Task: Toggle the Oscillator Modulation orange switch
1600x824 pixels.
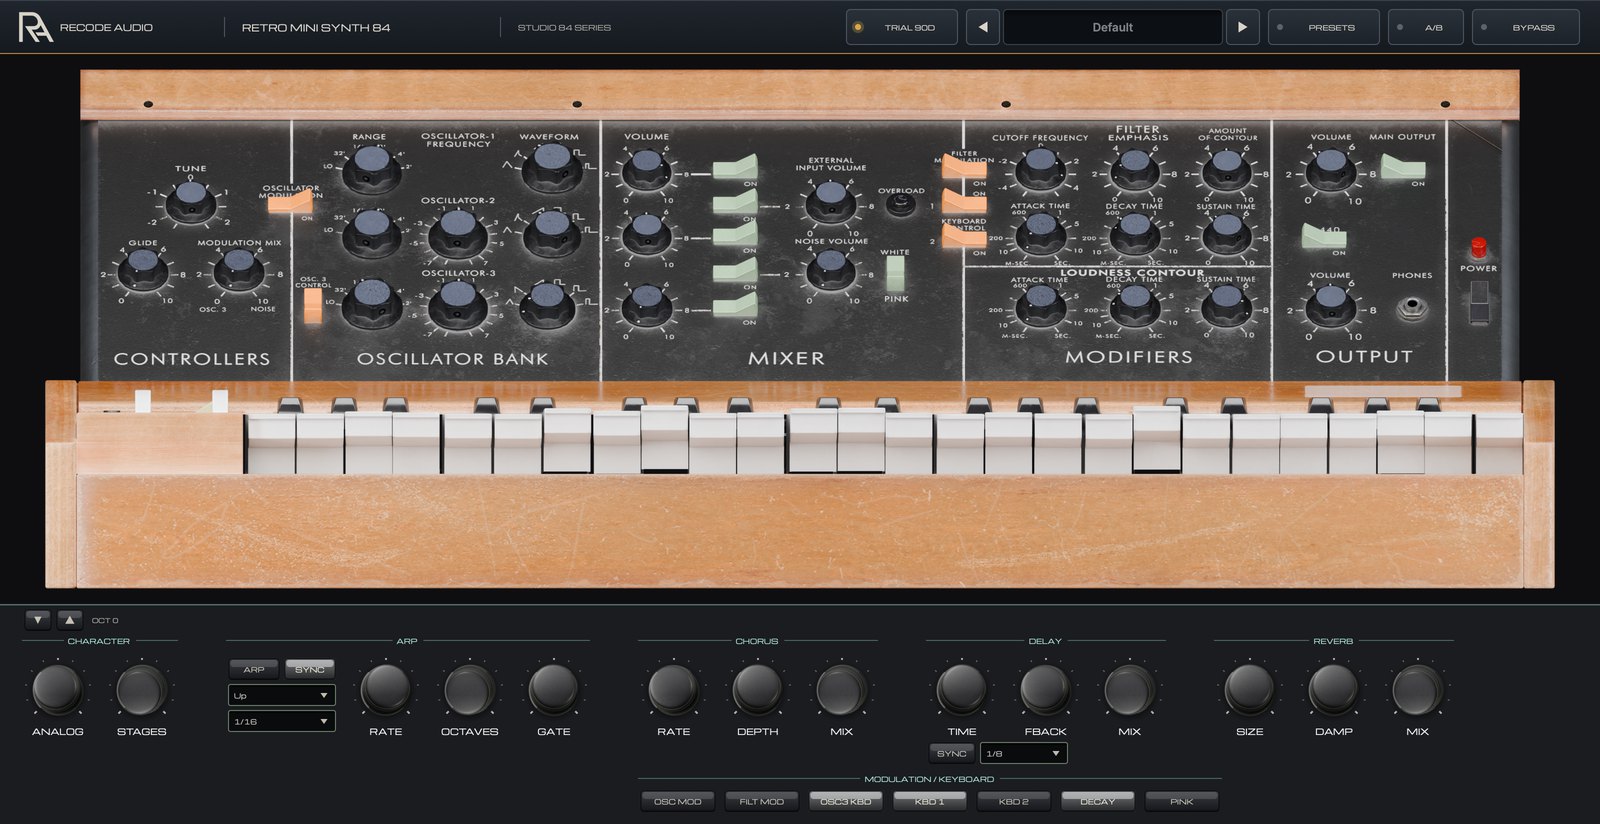Action: pos(291,203)
